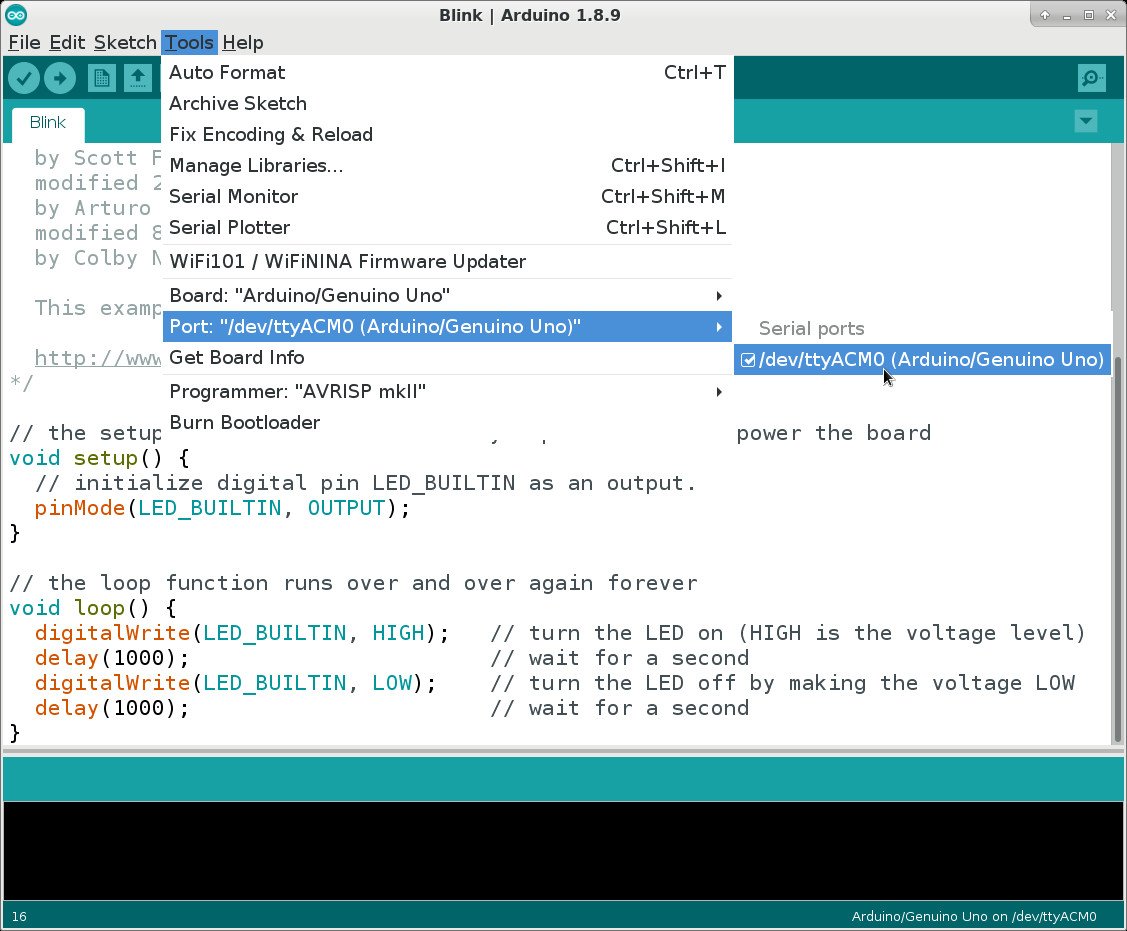Click the Upload arrow toolbar icon
The width and height of the screenshot is (1127, 931).
click(60, 78)
